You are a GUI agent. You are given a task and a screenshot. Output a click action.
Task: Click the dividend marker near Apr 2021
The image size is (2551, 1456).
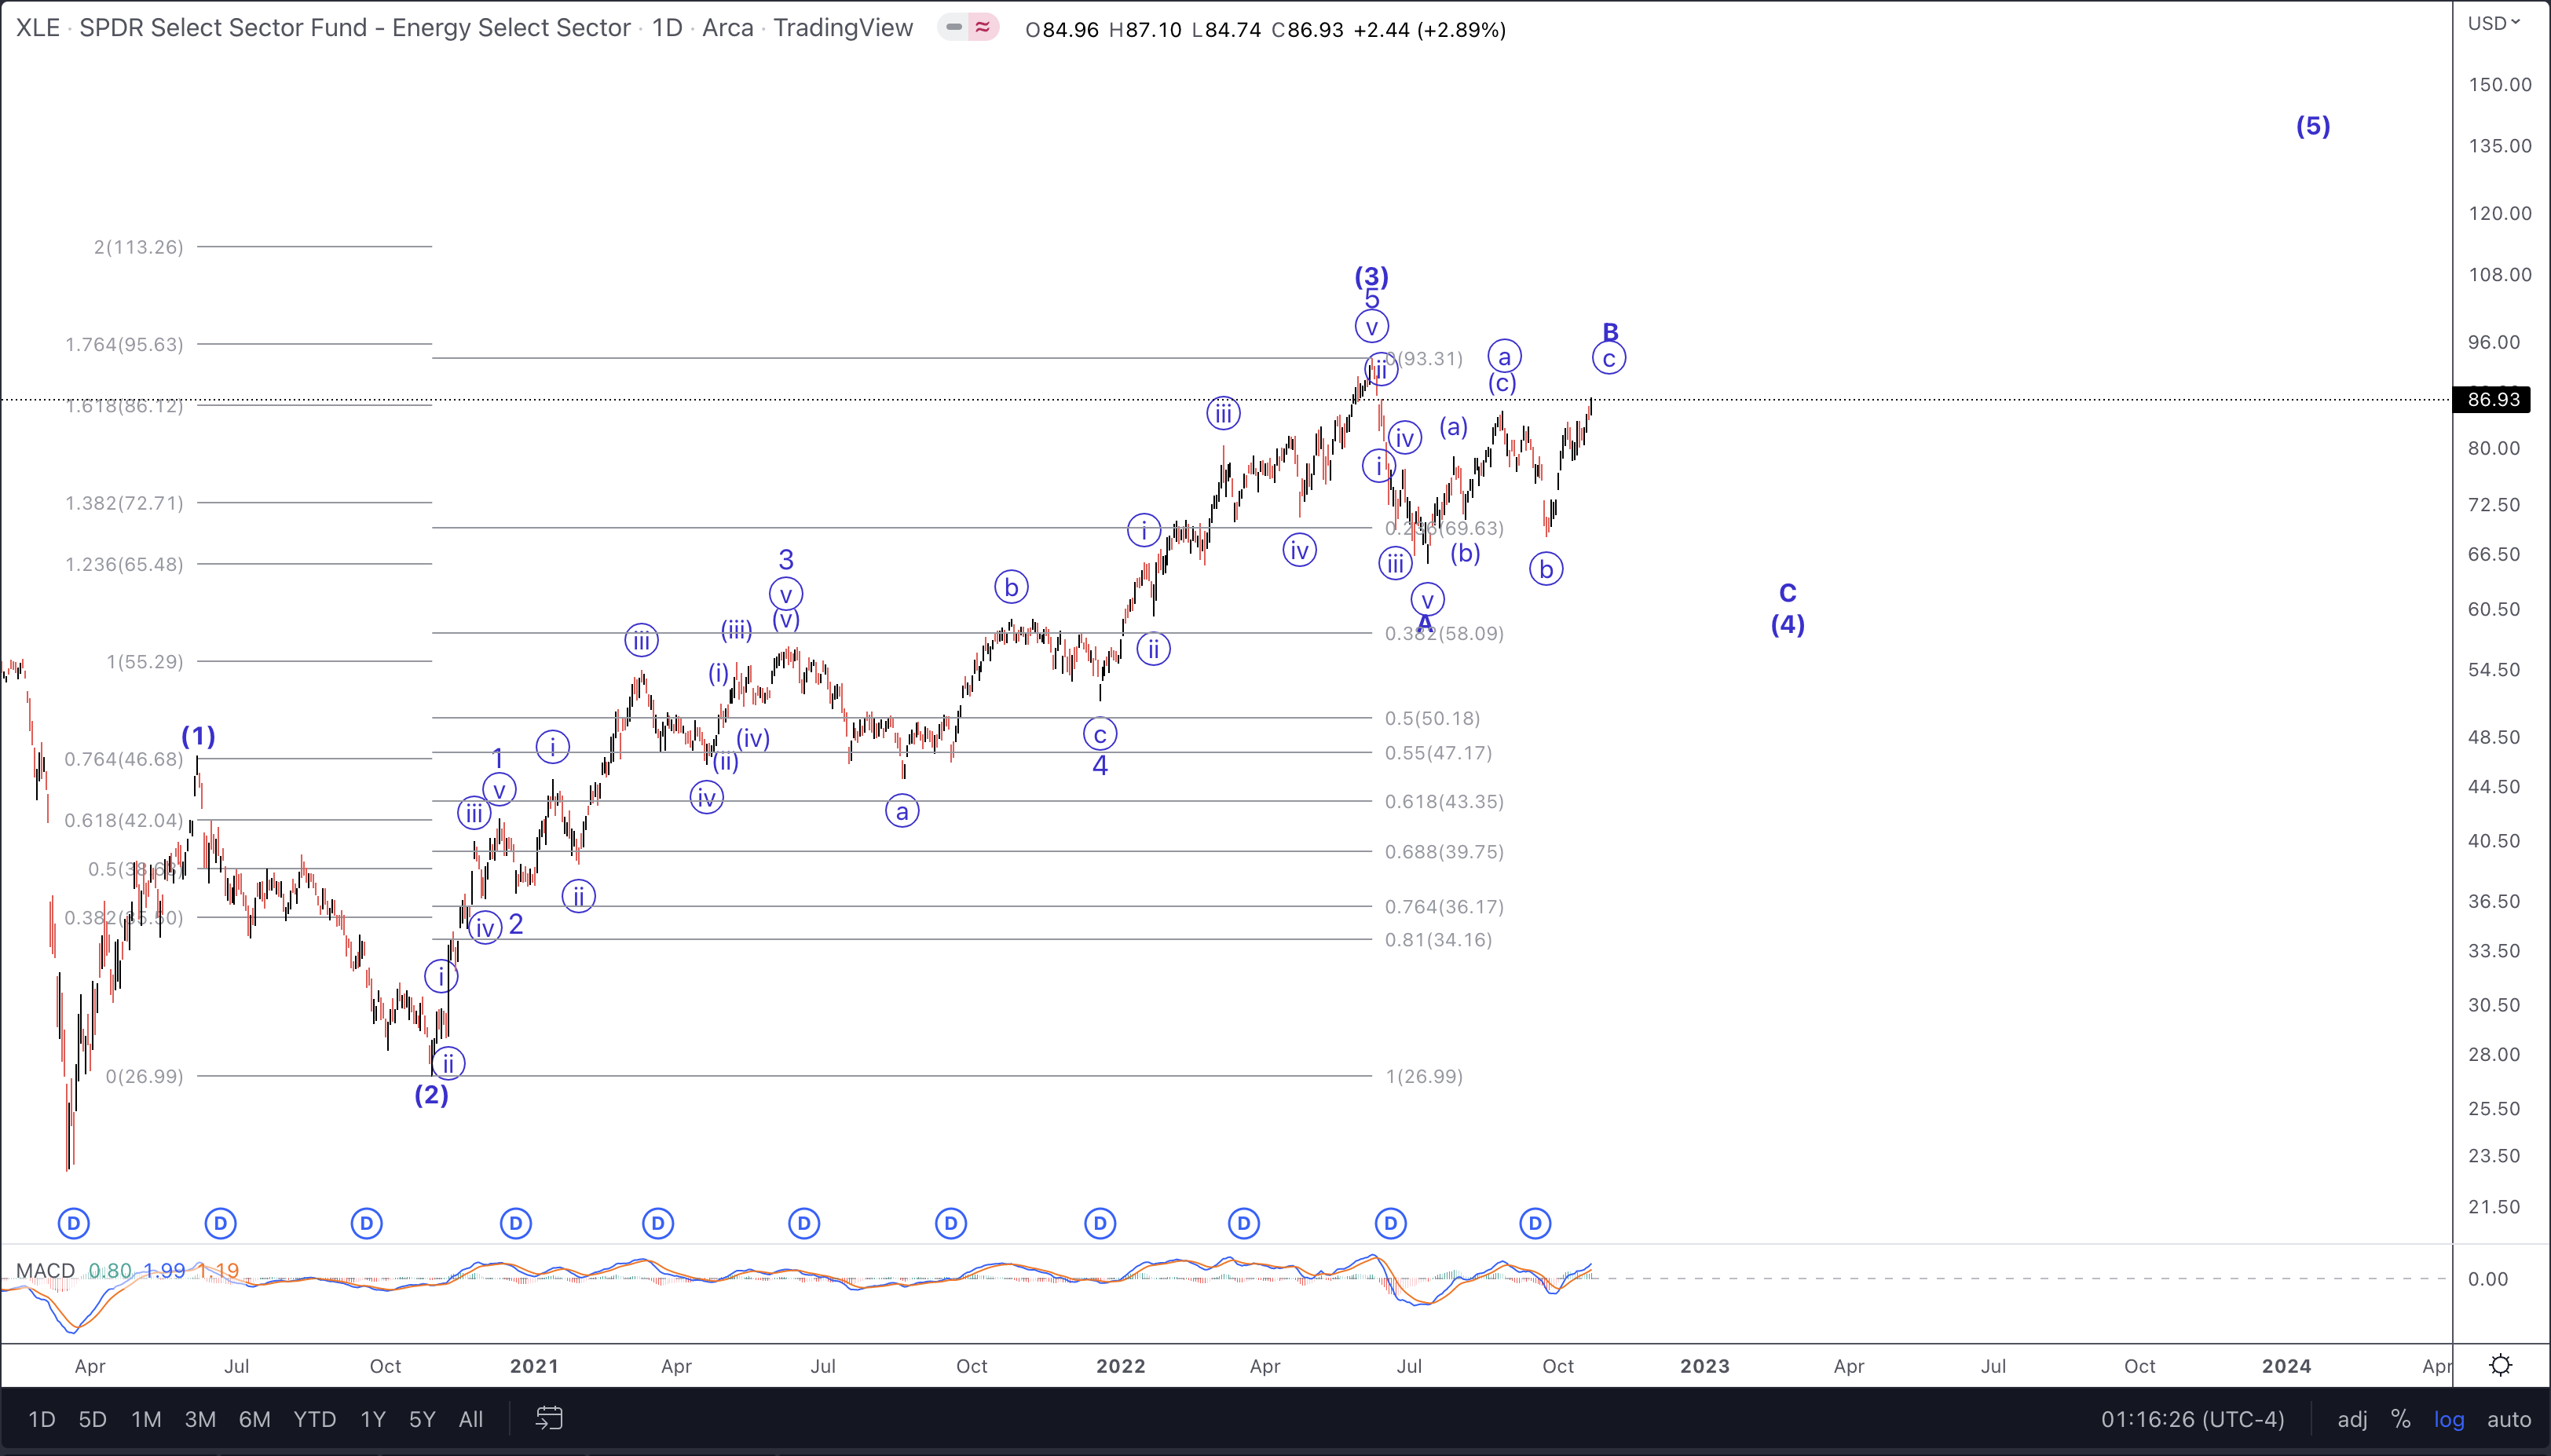pos(657,1223)
